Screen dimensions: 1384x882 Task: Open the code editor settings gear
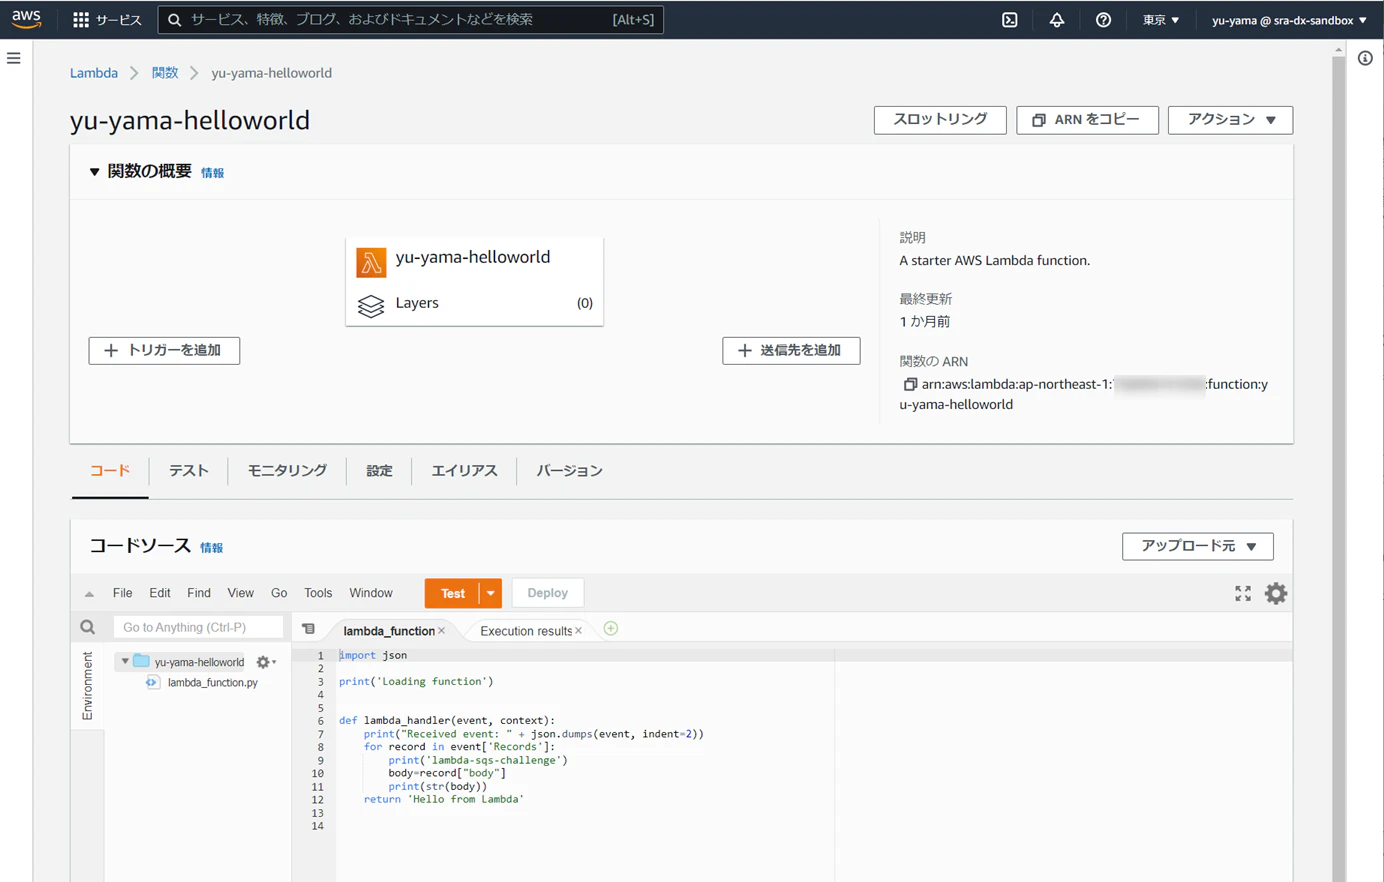(x=1276, y=593)
